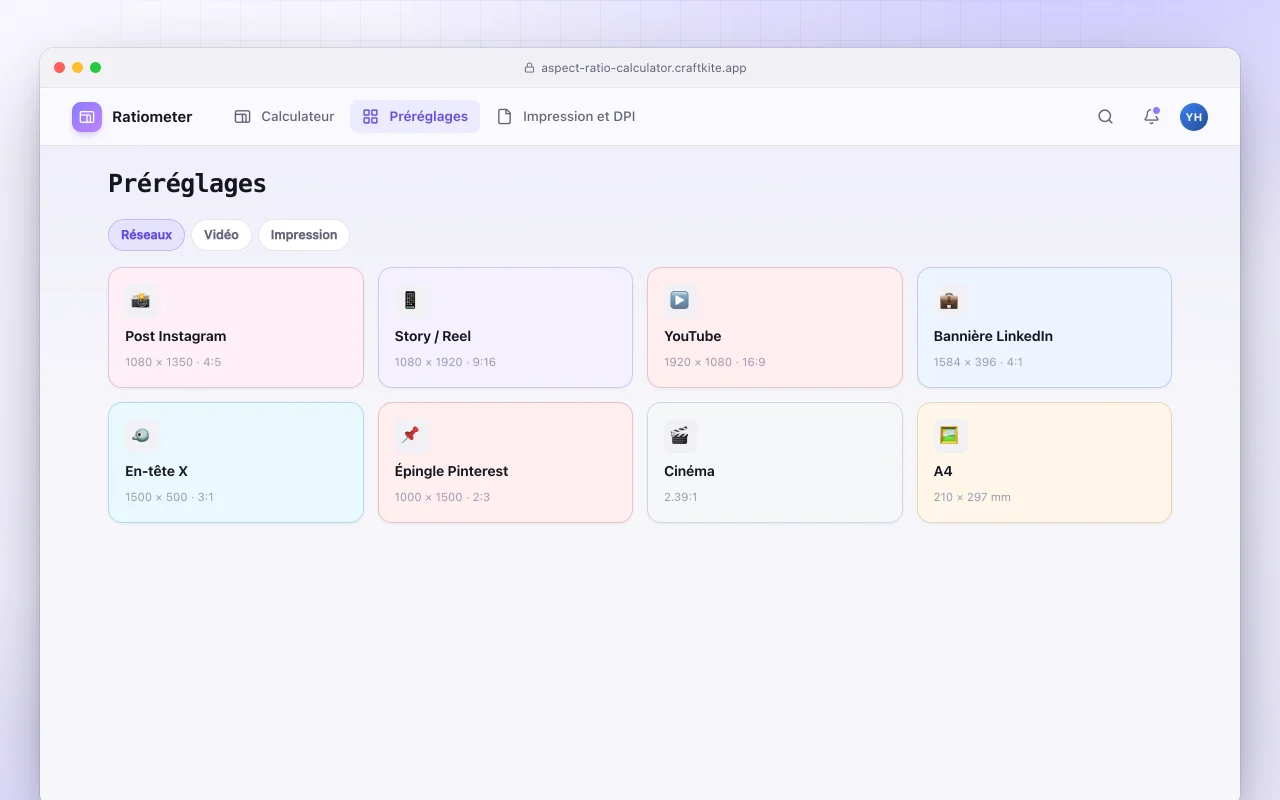Click the Ratiometer logo icon
The width and height of the screenshot is (1280, 800).
point(87,117)
